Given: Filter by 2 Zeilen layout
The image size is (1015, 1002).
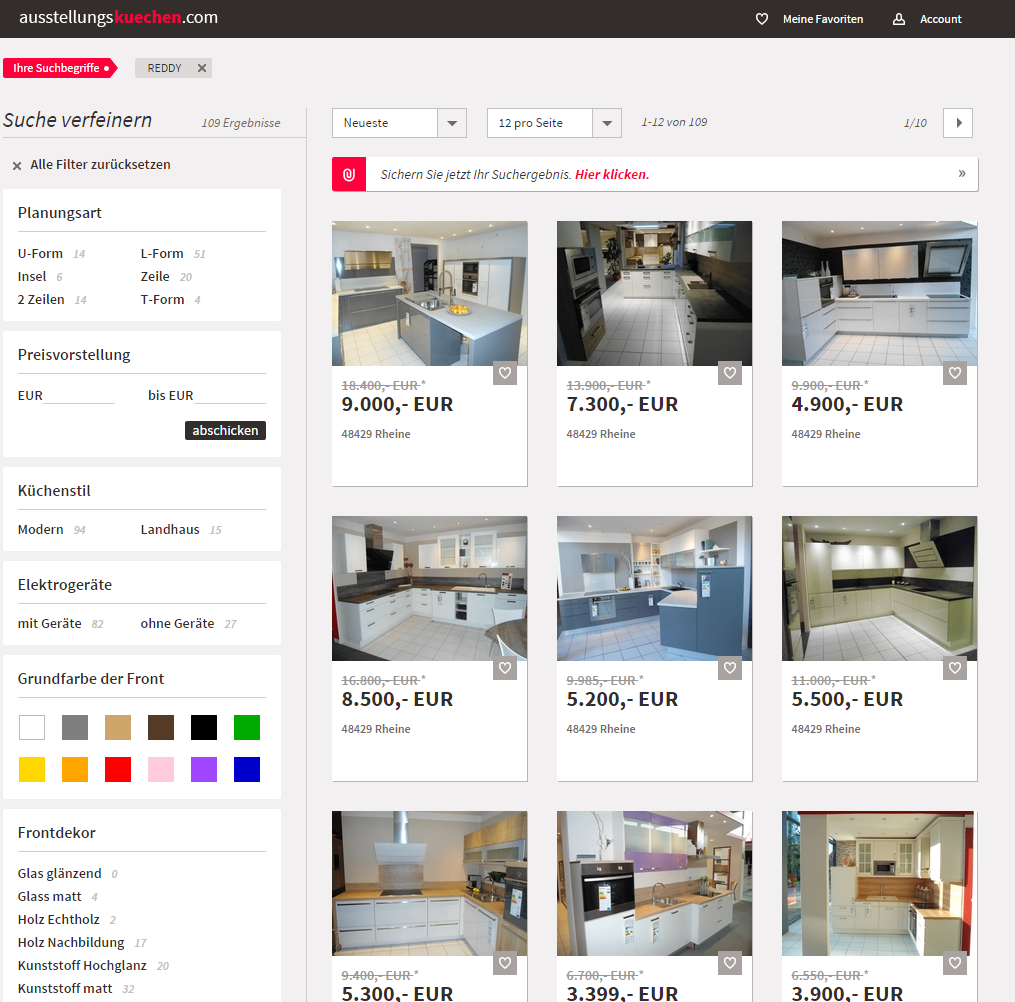Looking at the screenshot, I should coord(41,300).
